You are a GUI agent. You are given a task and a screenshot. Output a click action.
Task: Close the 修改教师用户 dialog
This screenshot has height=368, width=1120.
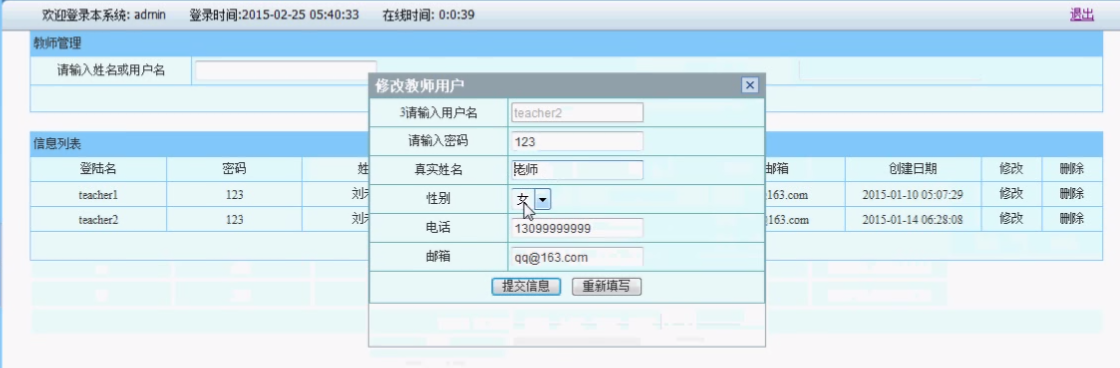[749, 86]
